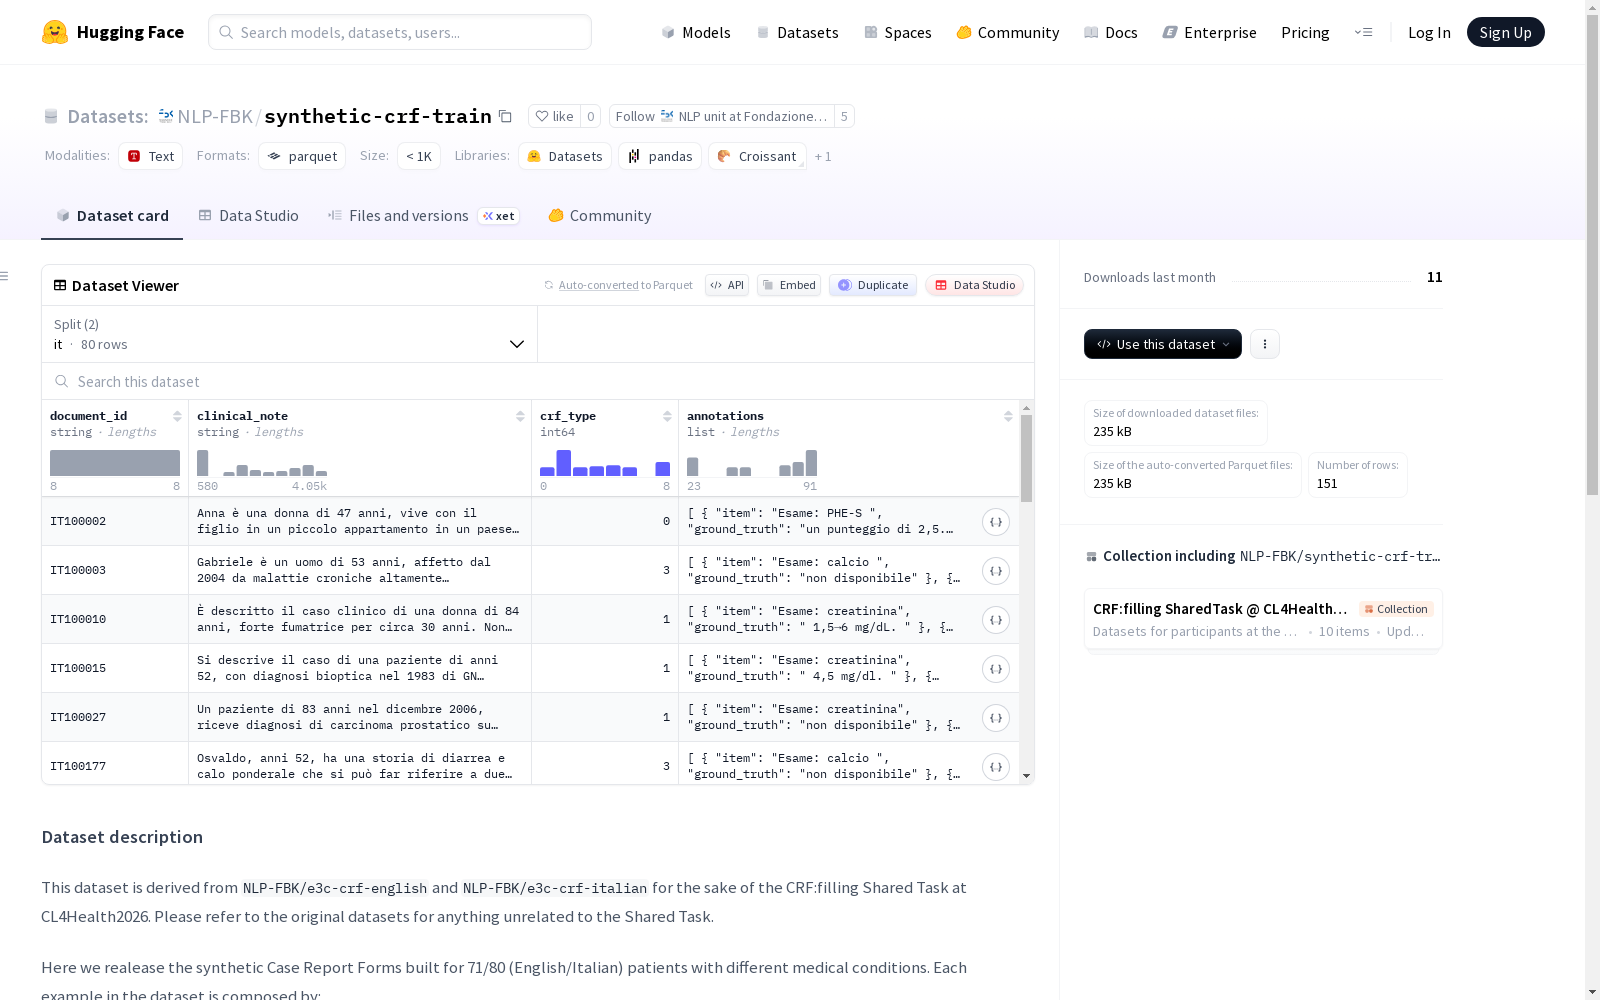Like the synthetic-crf-train dataset
This screenshot has width=1600, height=1000.
coord(554,116)
